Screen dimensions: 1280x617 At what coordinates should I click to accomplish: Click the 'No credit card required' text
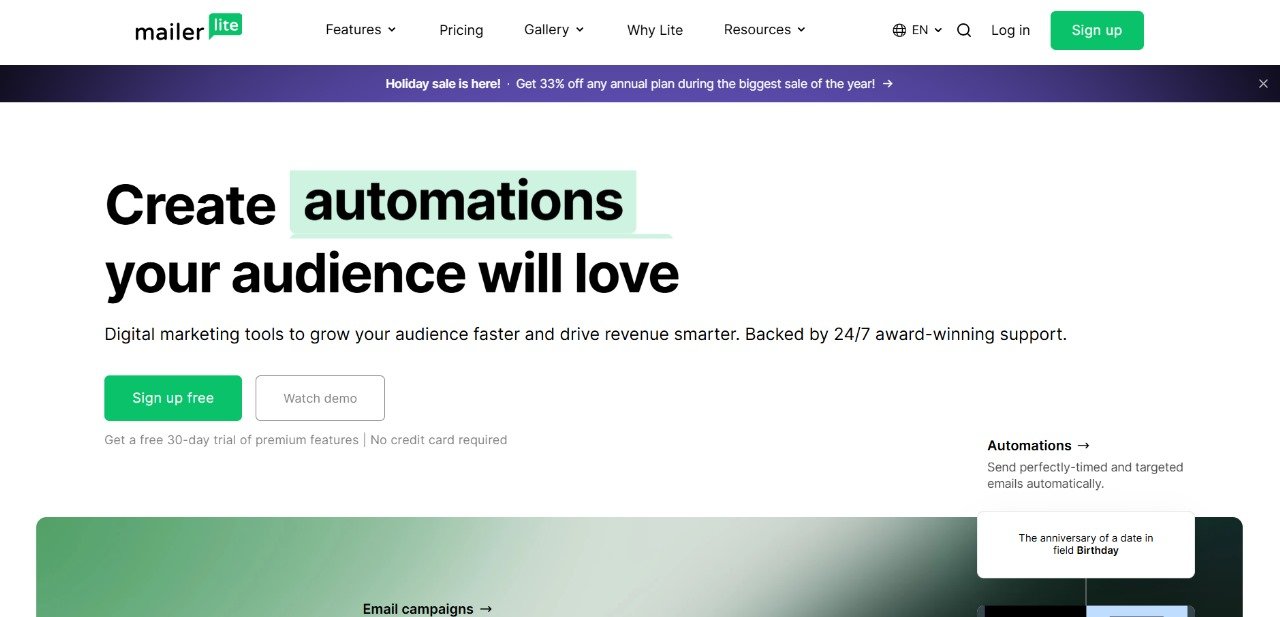click(439, 440)
